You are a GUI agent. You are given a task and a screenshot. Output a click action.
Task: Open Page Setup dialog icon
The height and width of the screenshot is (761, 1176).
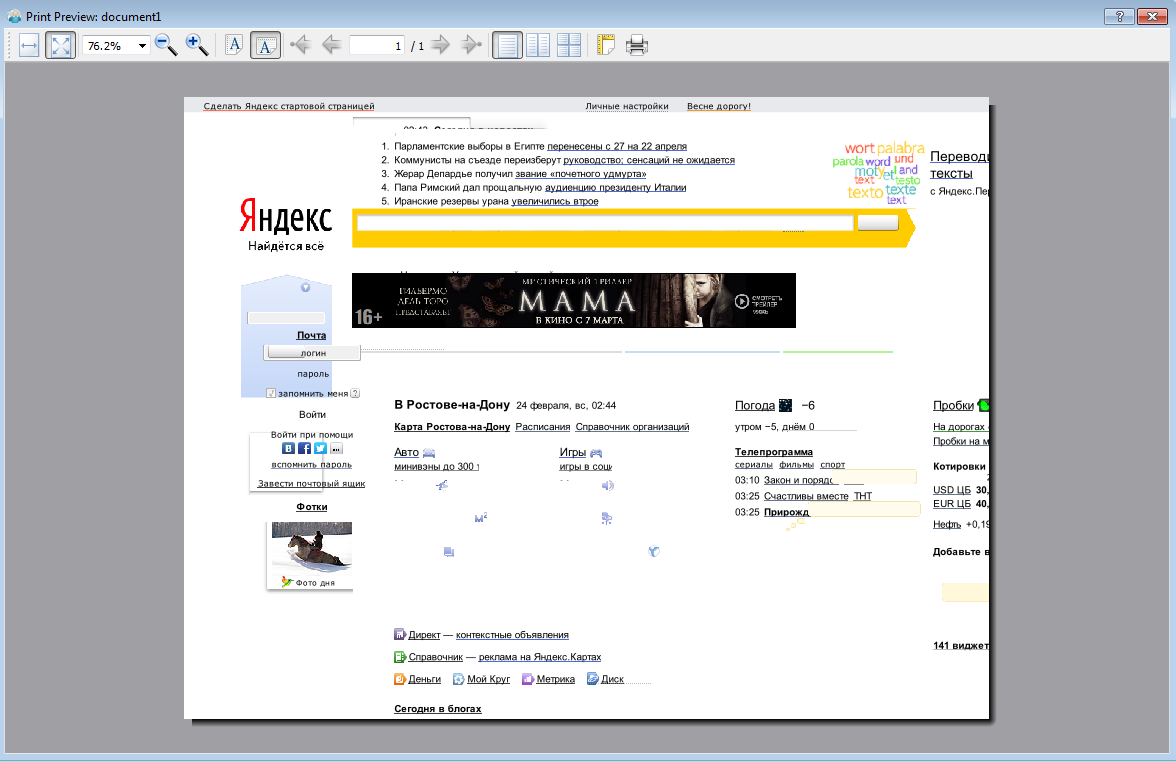606,45
